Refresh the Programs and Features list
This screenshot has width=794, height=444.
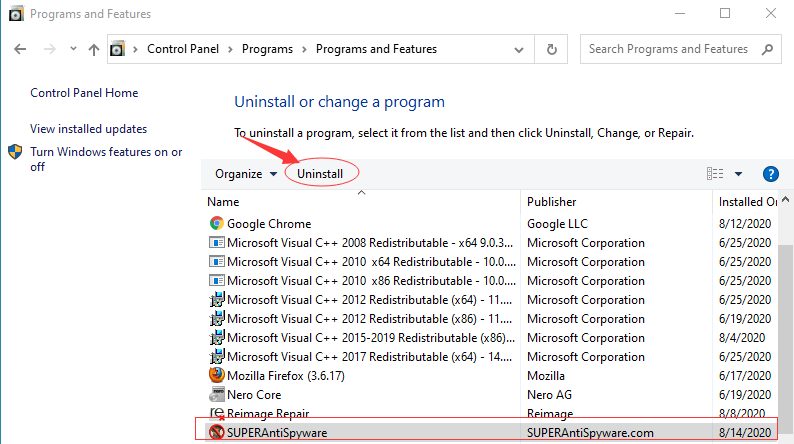(551, 49)
